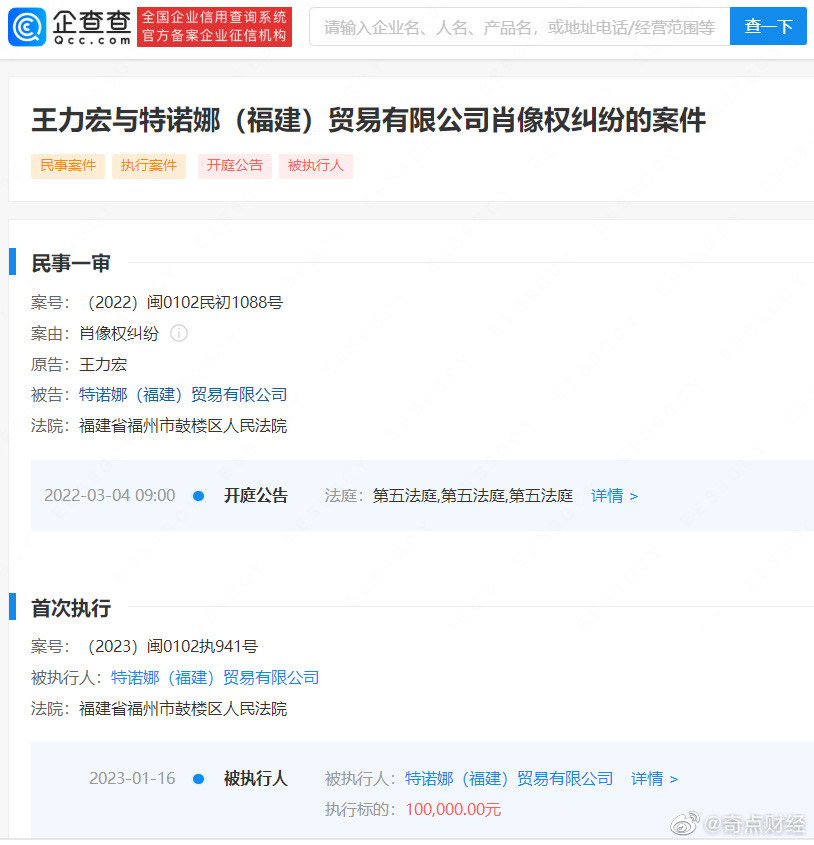Image resolution: width=814 pixels, height=845 pixels.
Task: Click the amount 100,000.00元
Action: (x=453, y=809)
